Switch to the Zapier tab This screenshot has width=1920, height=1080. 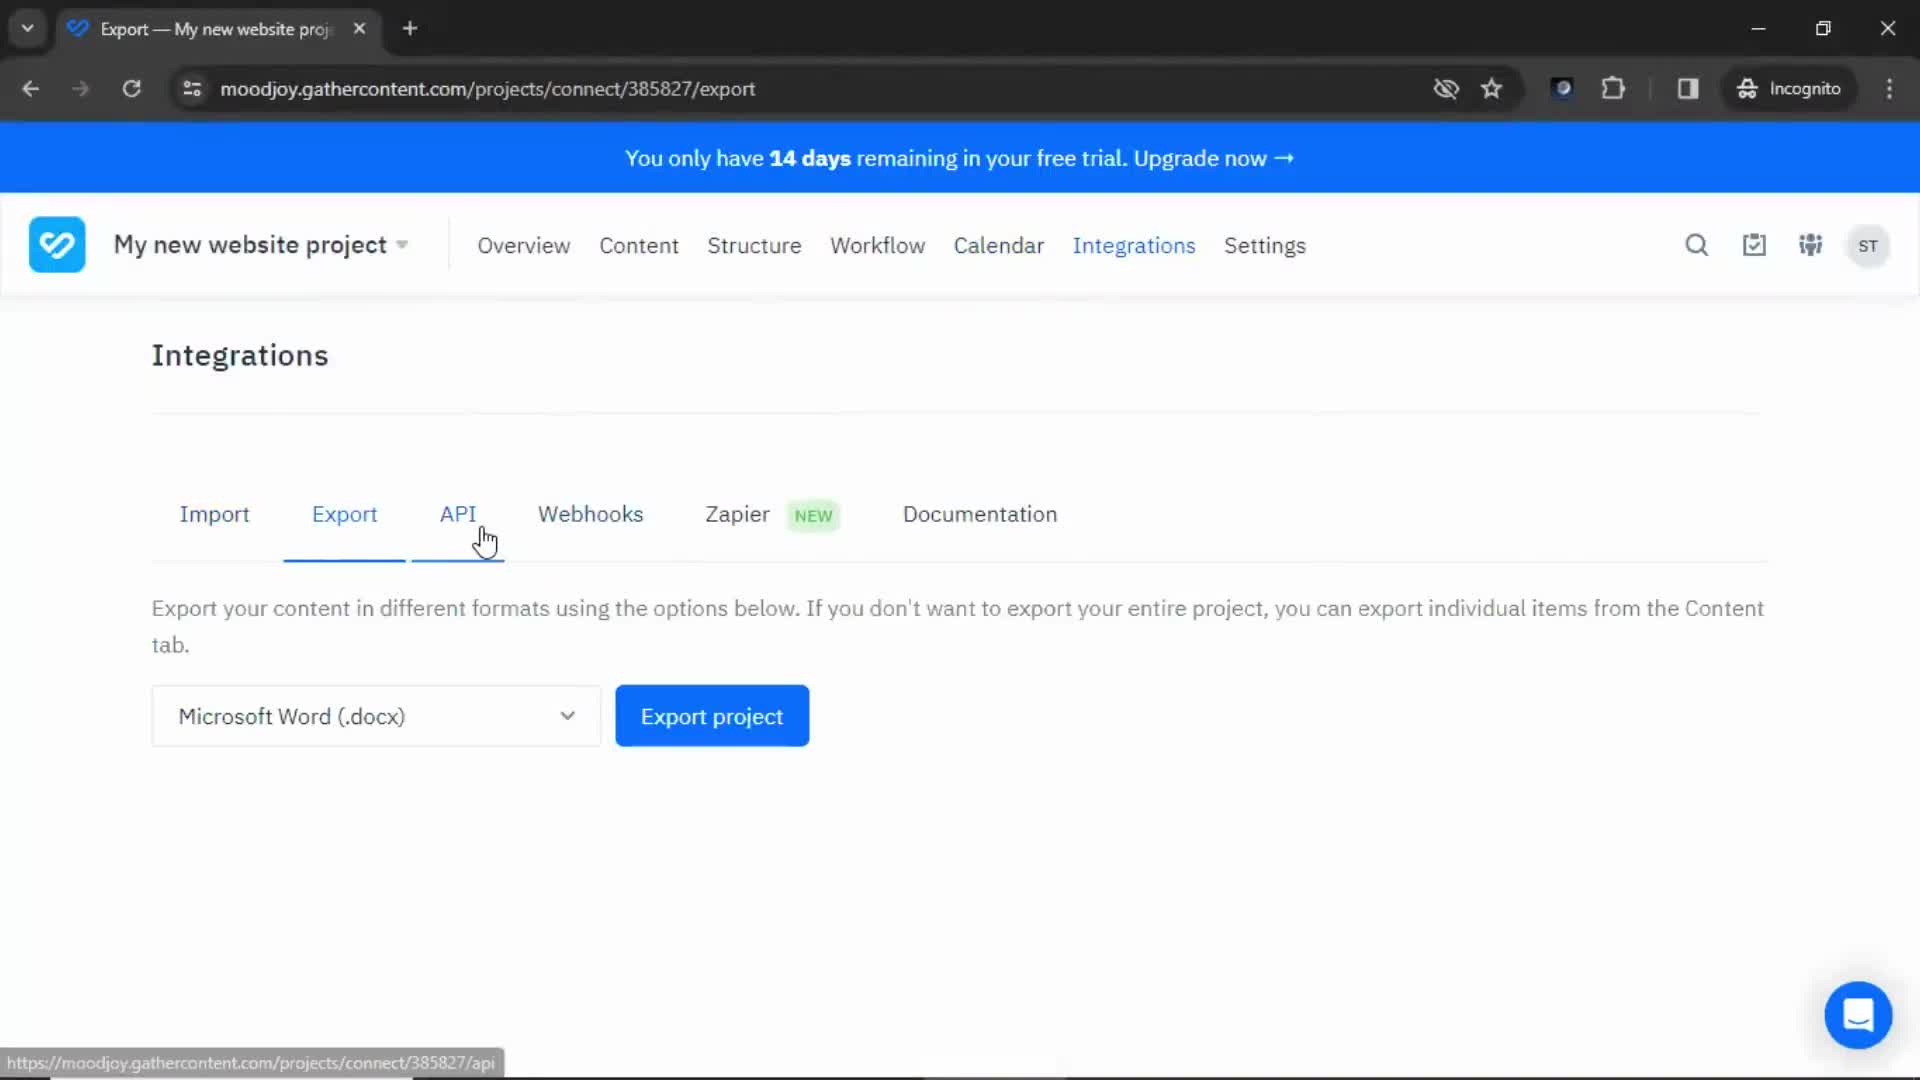pyautogui.click(x=737, y=514)
